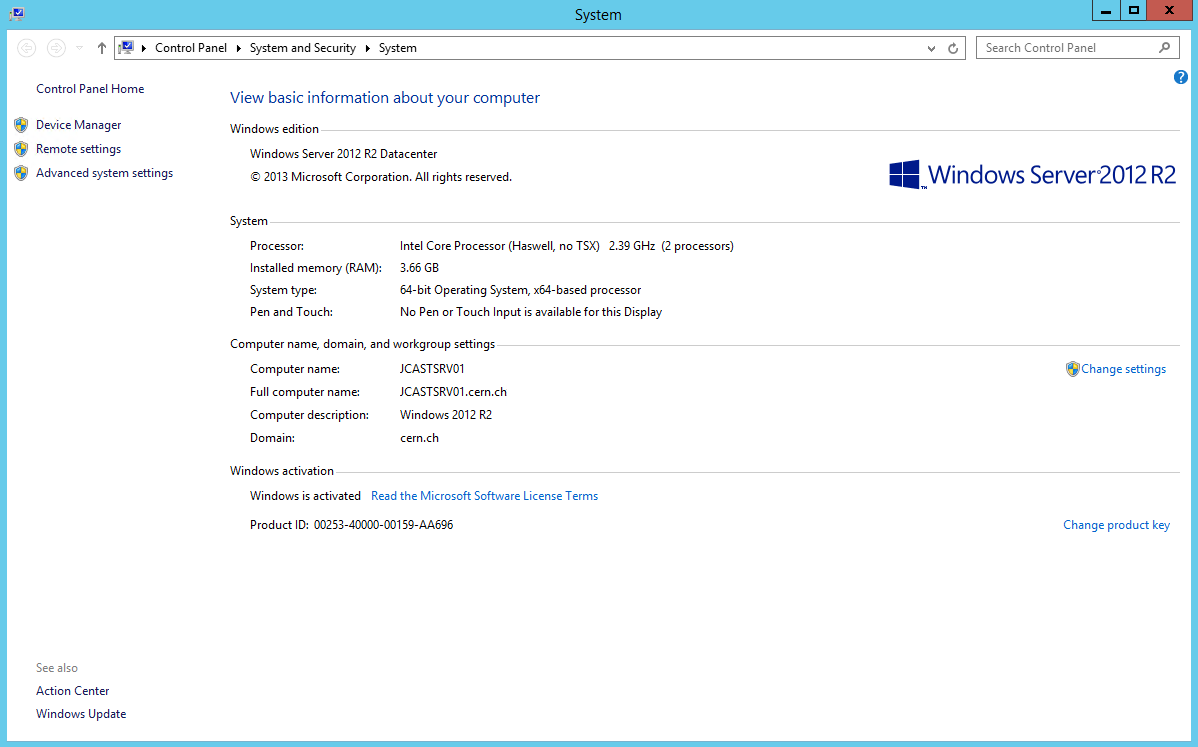Expand the arrow before Control Panel breadcrumb

click(144, 48)
